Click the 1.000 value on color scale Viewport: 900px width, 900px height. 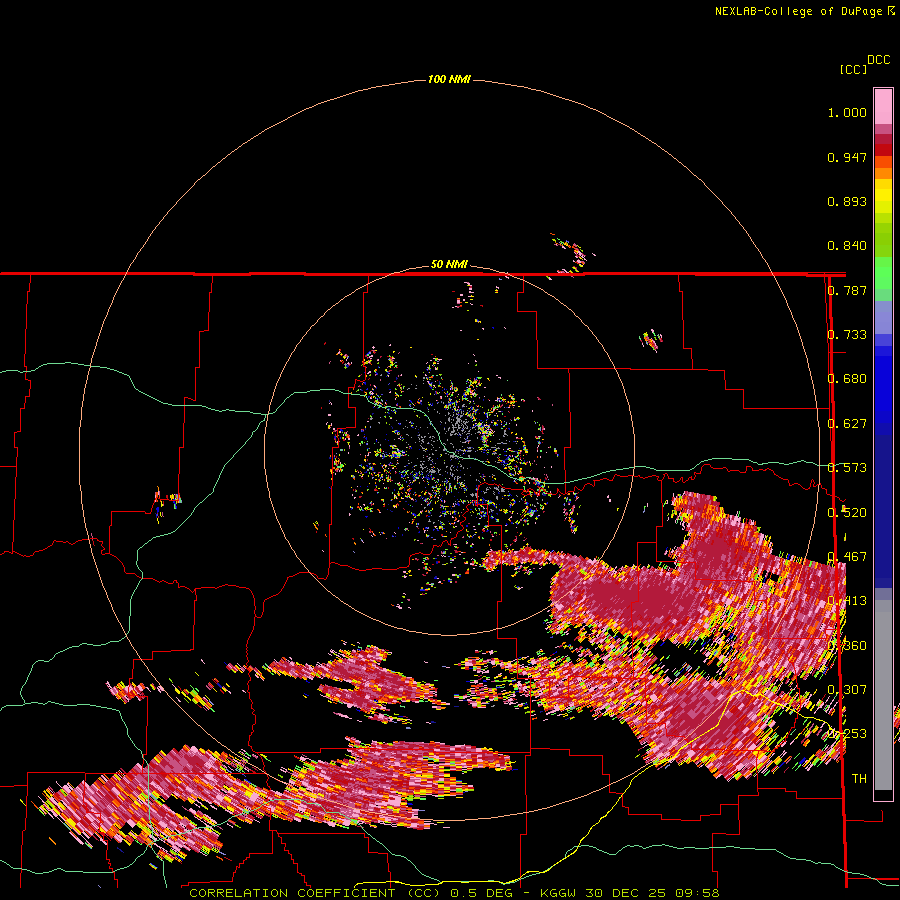[847, 112]
